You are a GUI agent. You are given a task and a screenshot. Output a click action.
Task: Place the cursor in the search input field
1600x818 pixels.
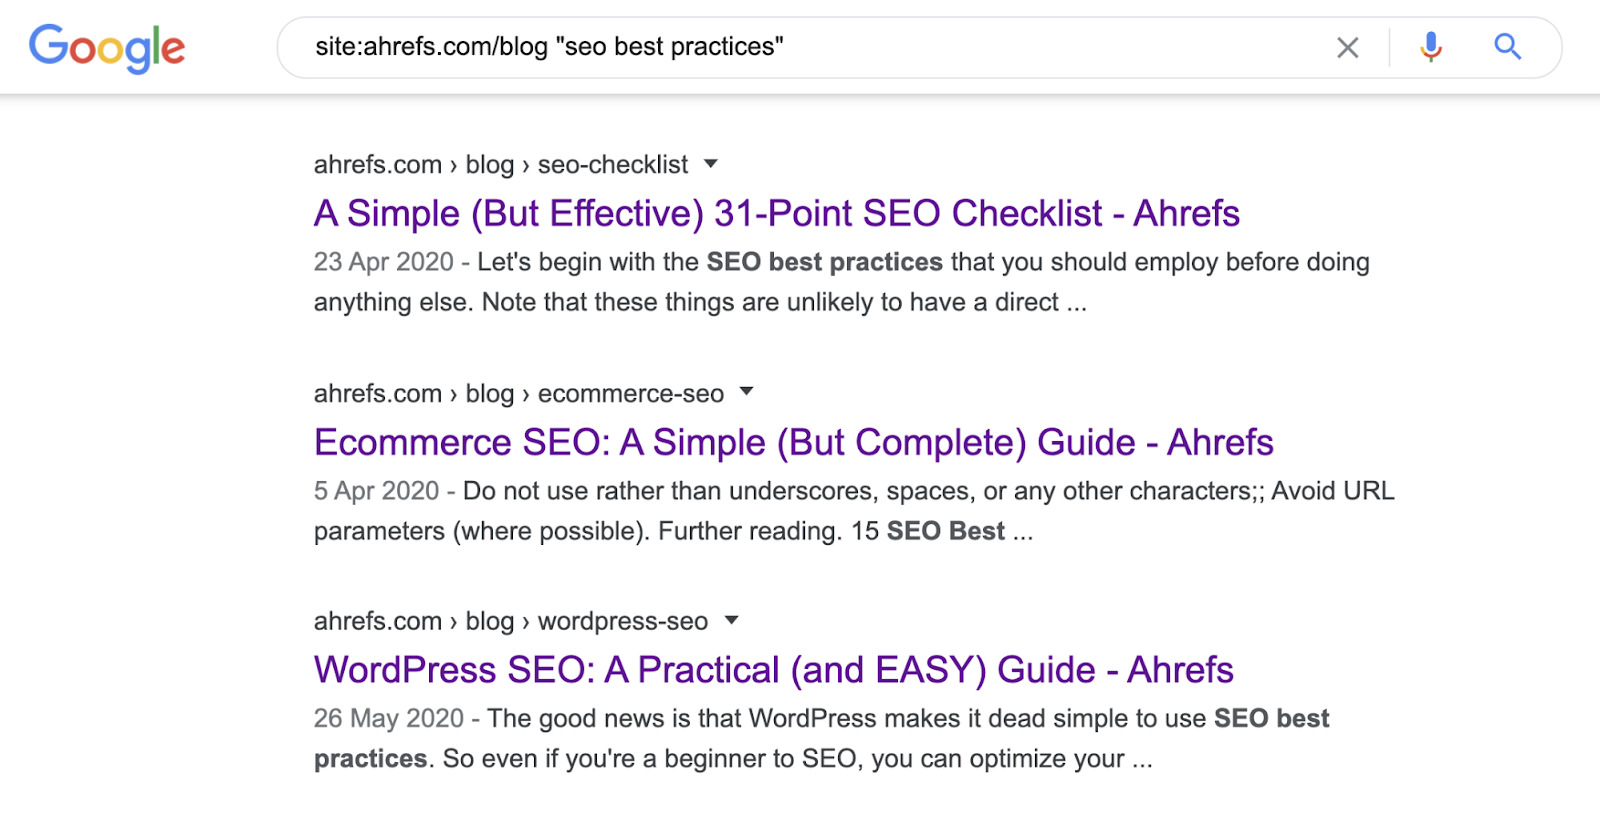[x=800, y=46]
